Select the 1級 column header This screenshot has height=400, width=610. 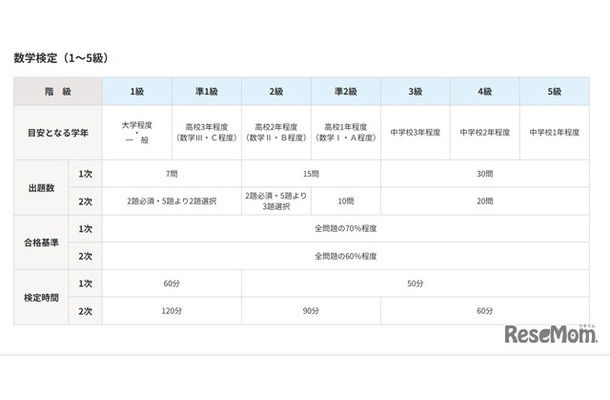tap(137, 91)
